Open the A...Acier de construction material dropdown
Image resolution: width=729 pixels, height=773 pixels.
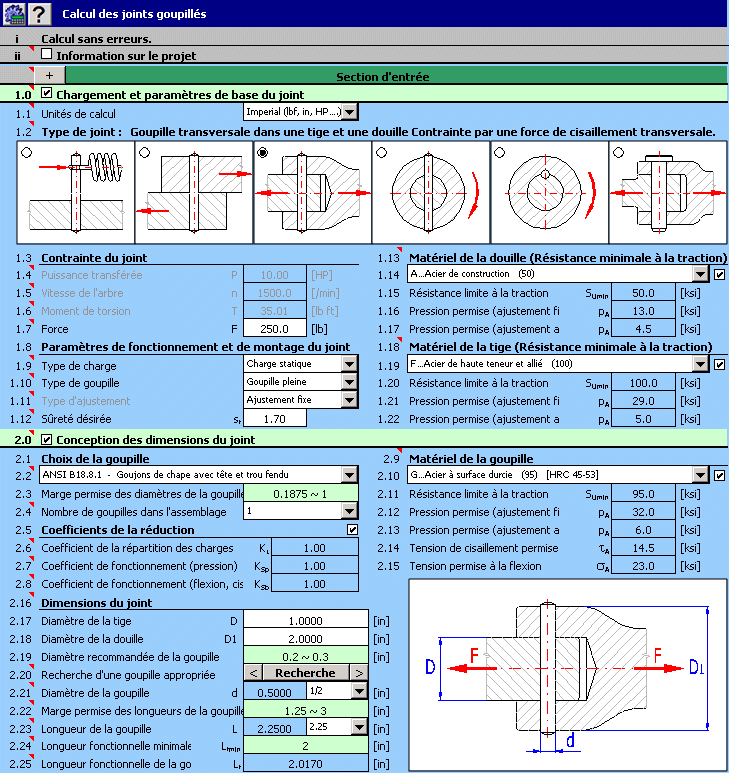coord(700,274)
